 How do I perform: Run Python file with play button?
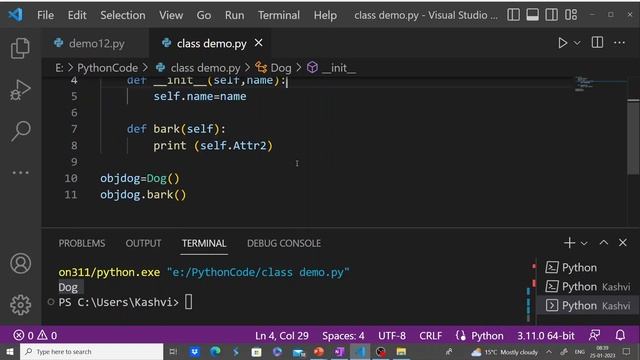click(x=562, y=43)
